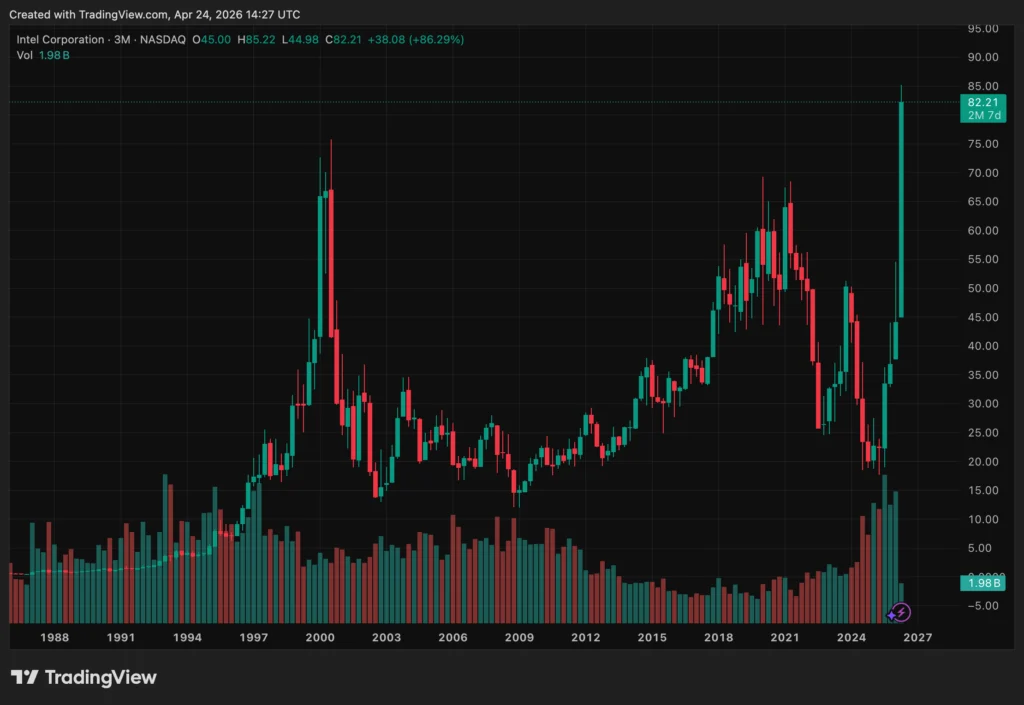This screenshot has width=1024, height=705.
Task: Click the 20.00 price axis label
Action: (x=983, y=462)
